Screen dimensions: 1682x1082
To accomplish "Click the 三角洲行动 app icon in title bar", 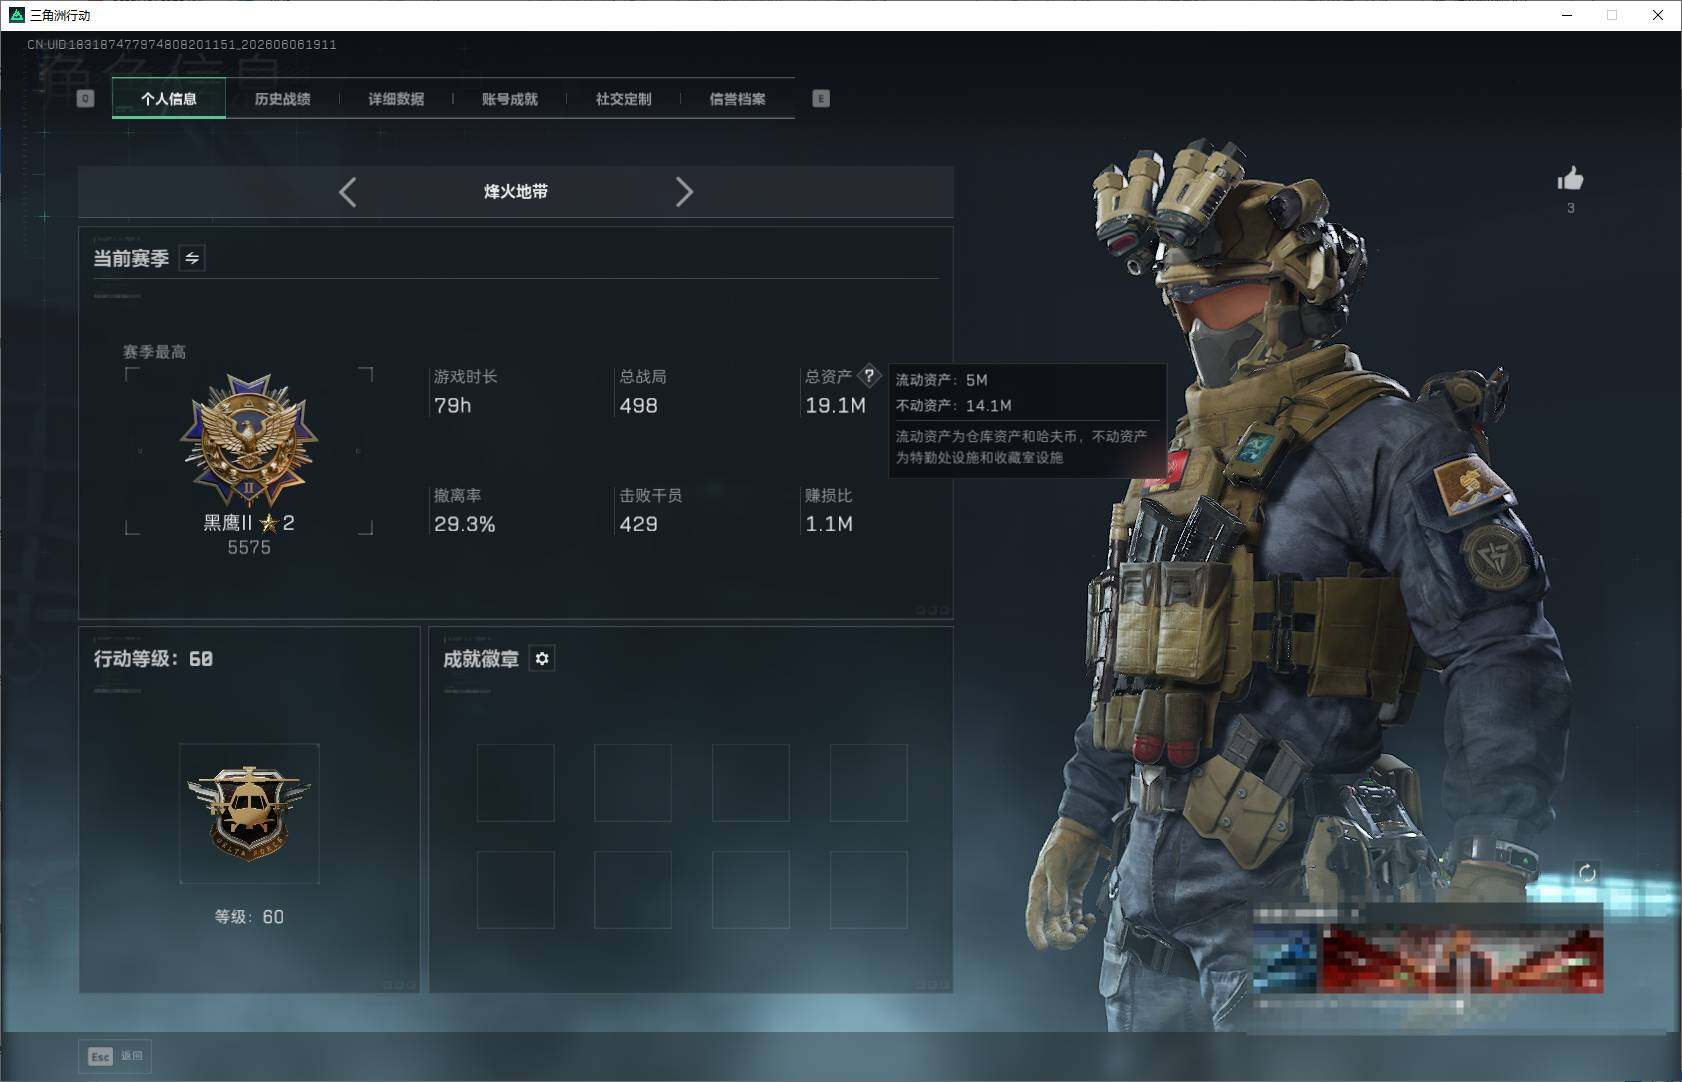I will tap(16, 15).
